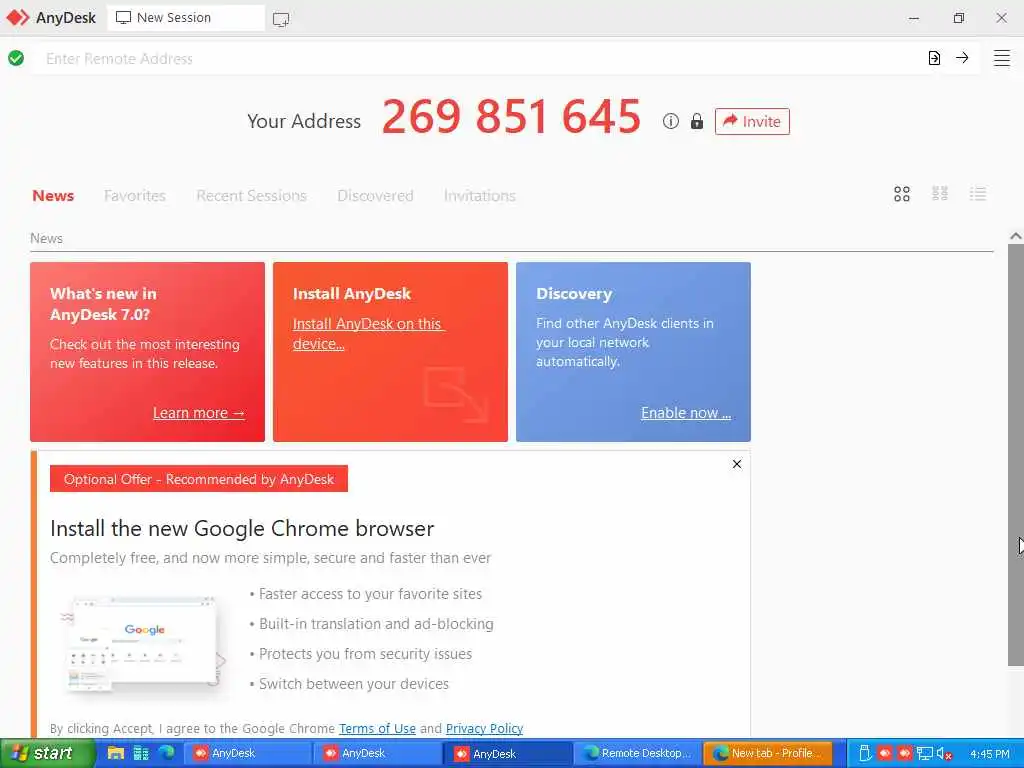Click the green connection status checkmark icon
The height and width of the screenshot is (768, 1024).
(16, 58)
